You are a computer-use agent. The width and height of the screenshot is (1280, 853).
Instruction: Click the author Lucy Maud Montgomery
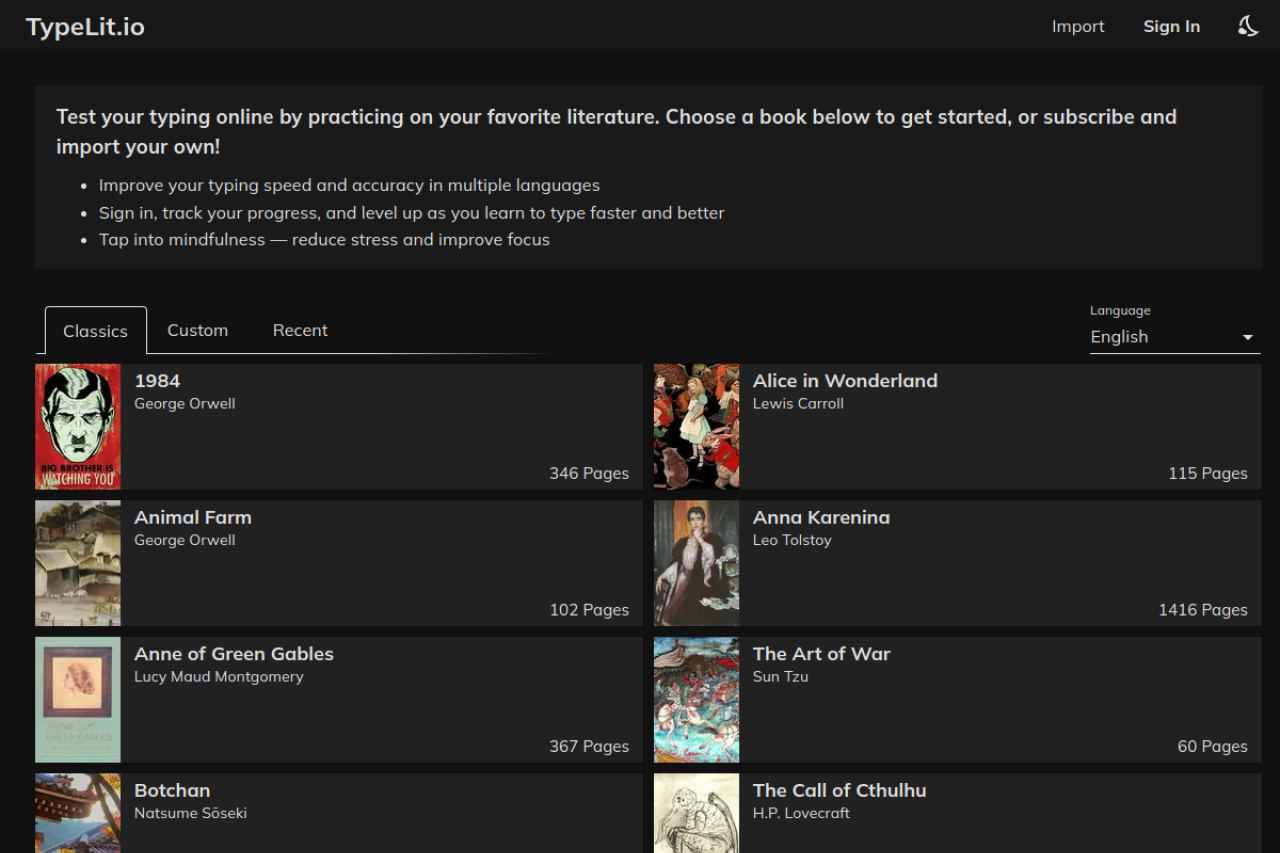tap(219, 677)
